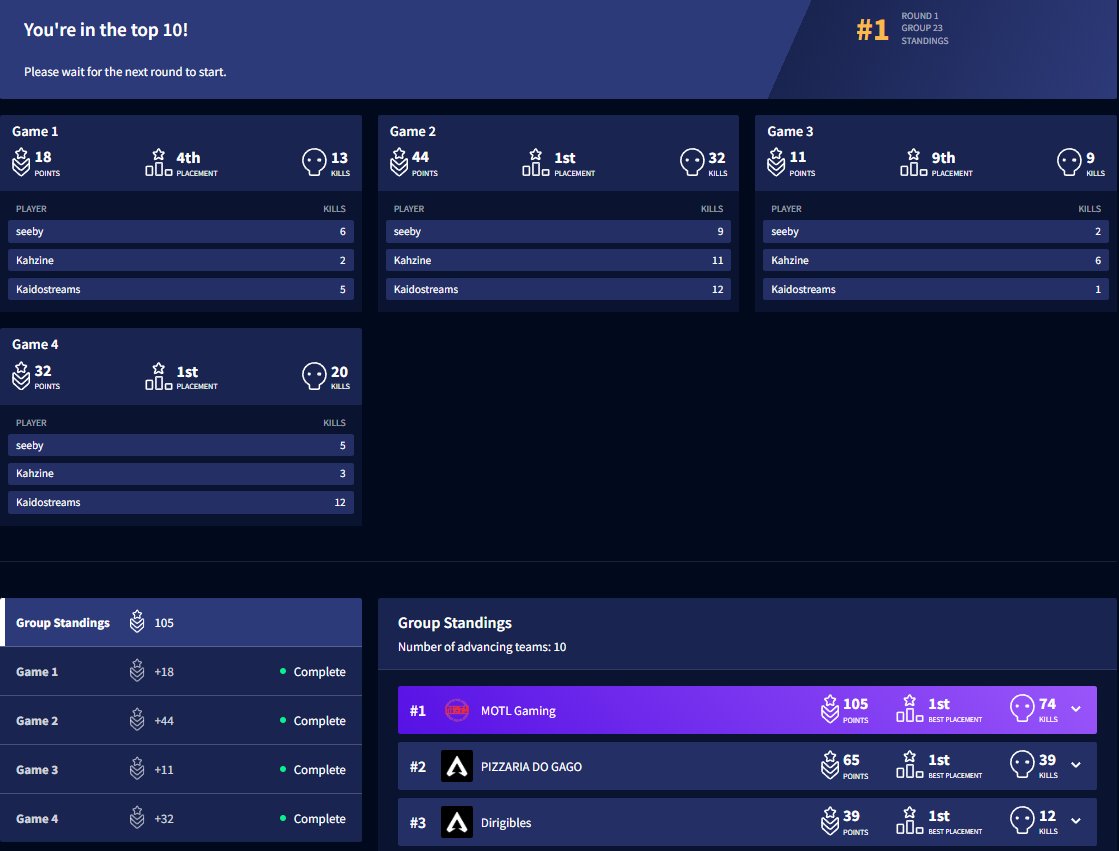Click Kahzine's row in Game 2
1119x851 pixels.
[558, 260]
